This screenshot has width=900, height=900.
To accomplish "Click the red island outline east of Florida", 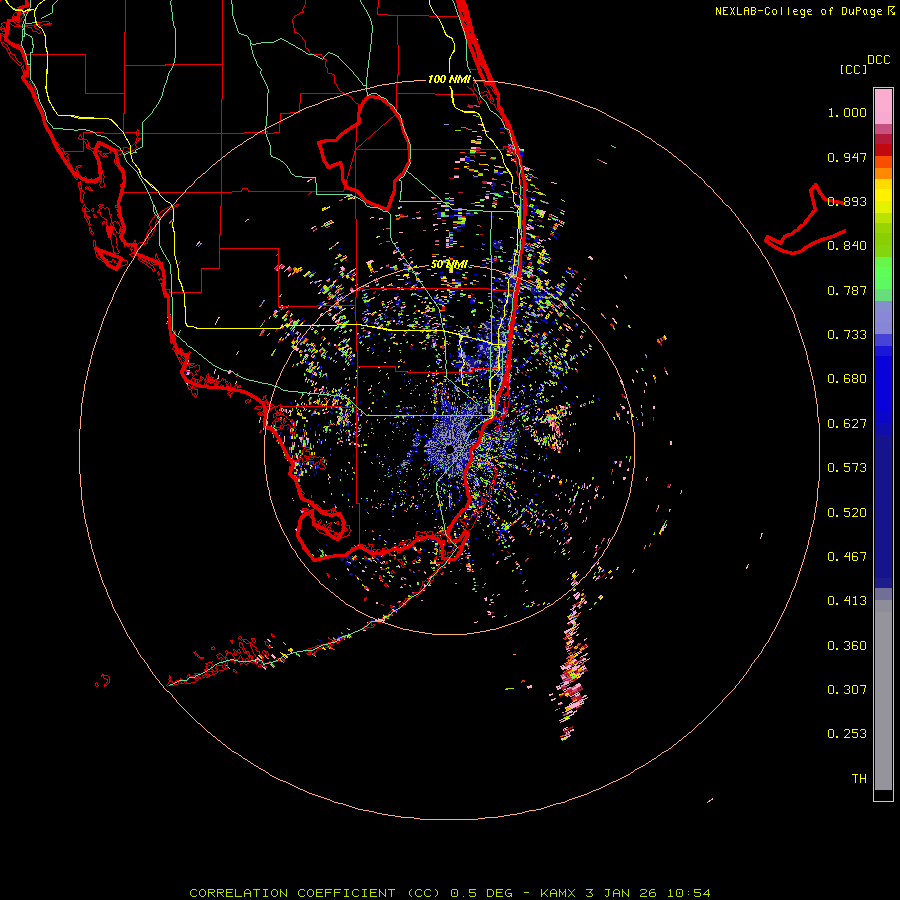I will 805,219.
